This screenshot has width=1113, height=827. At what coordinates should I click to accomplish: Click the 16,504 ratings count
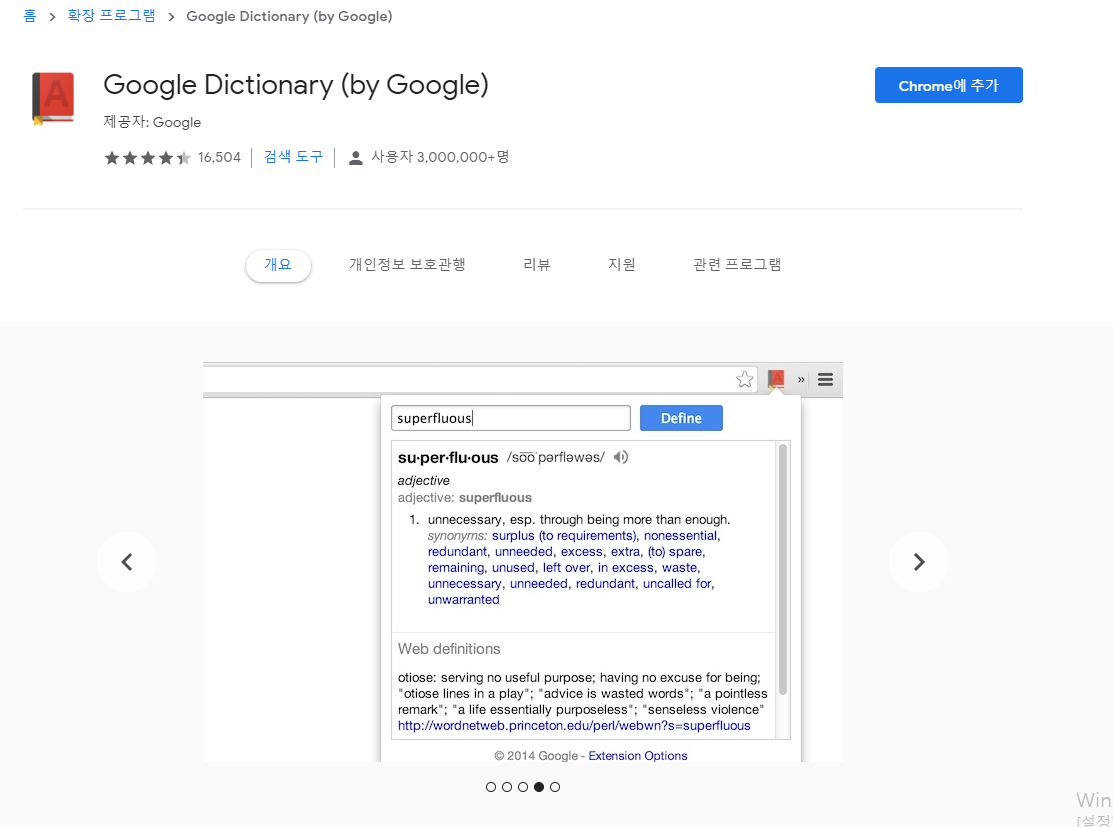pyautogui.click(x=219, y=158)
